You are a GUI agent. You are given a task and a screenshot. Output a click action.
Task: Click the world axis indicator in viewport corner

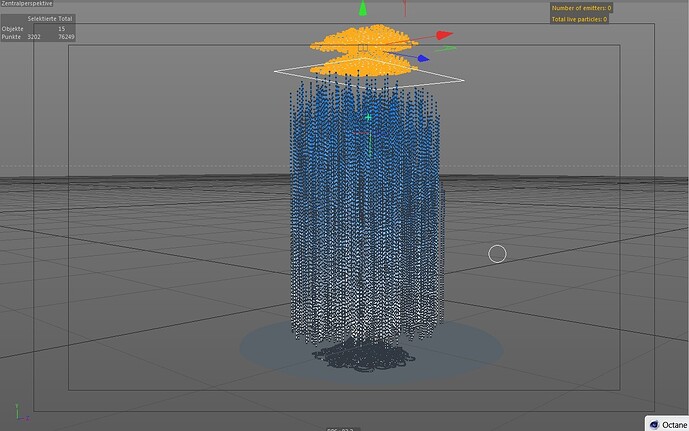click(x=22, y=412)
